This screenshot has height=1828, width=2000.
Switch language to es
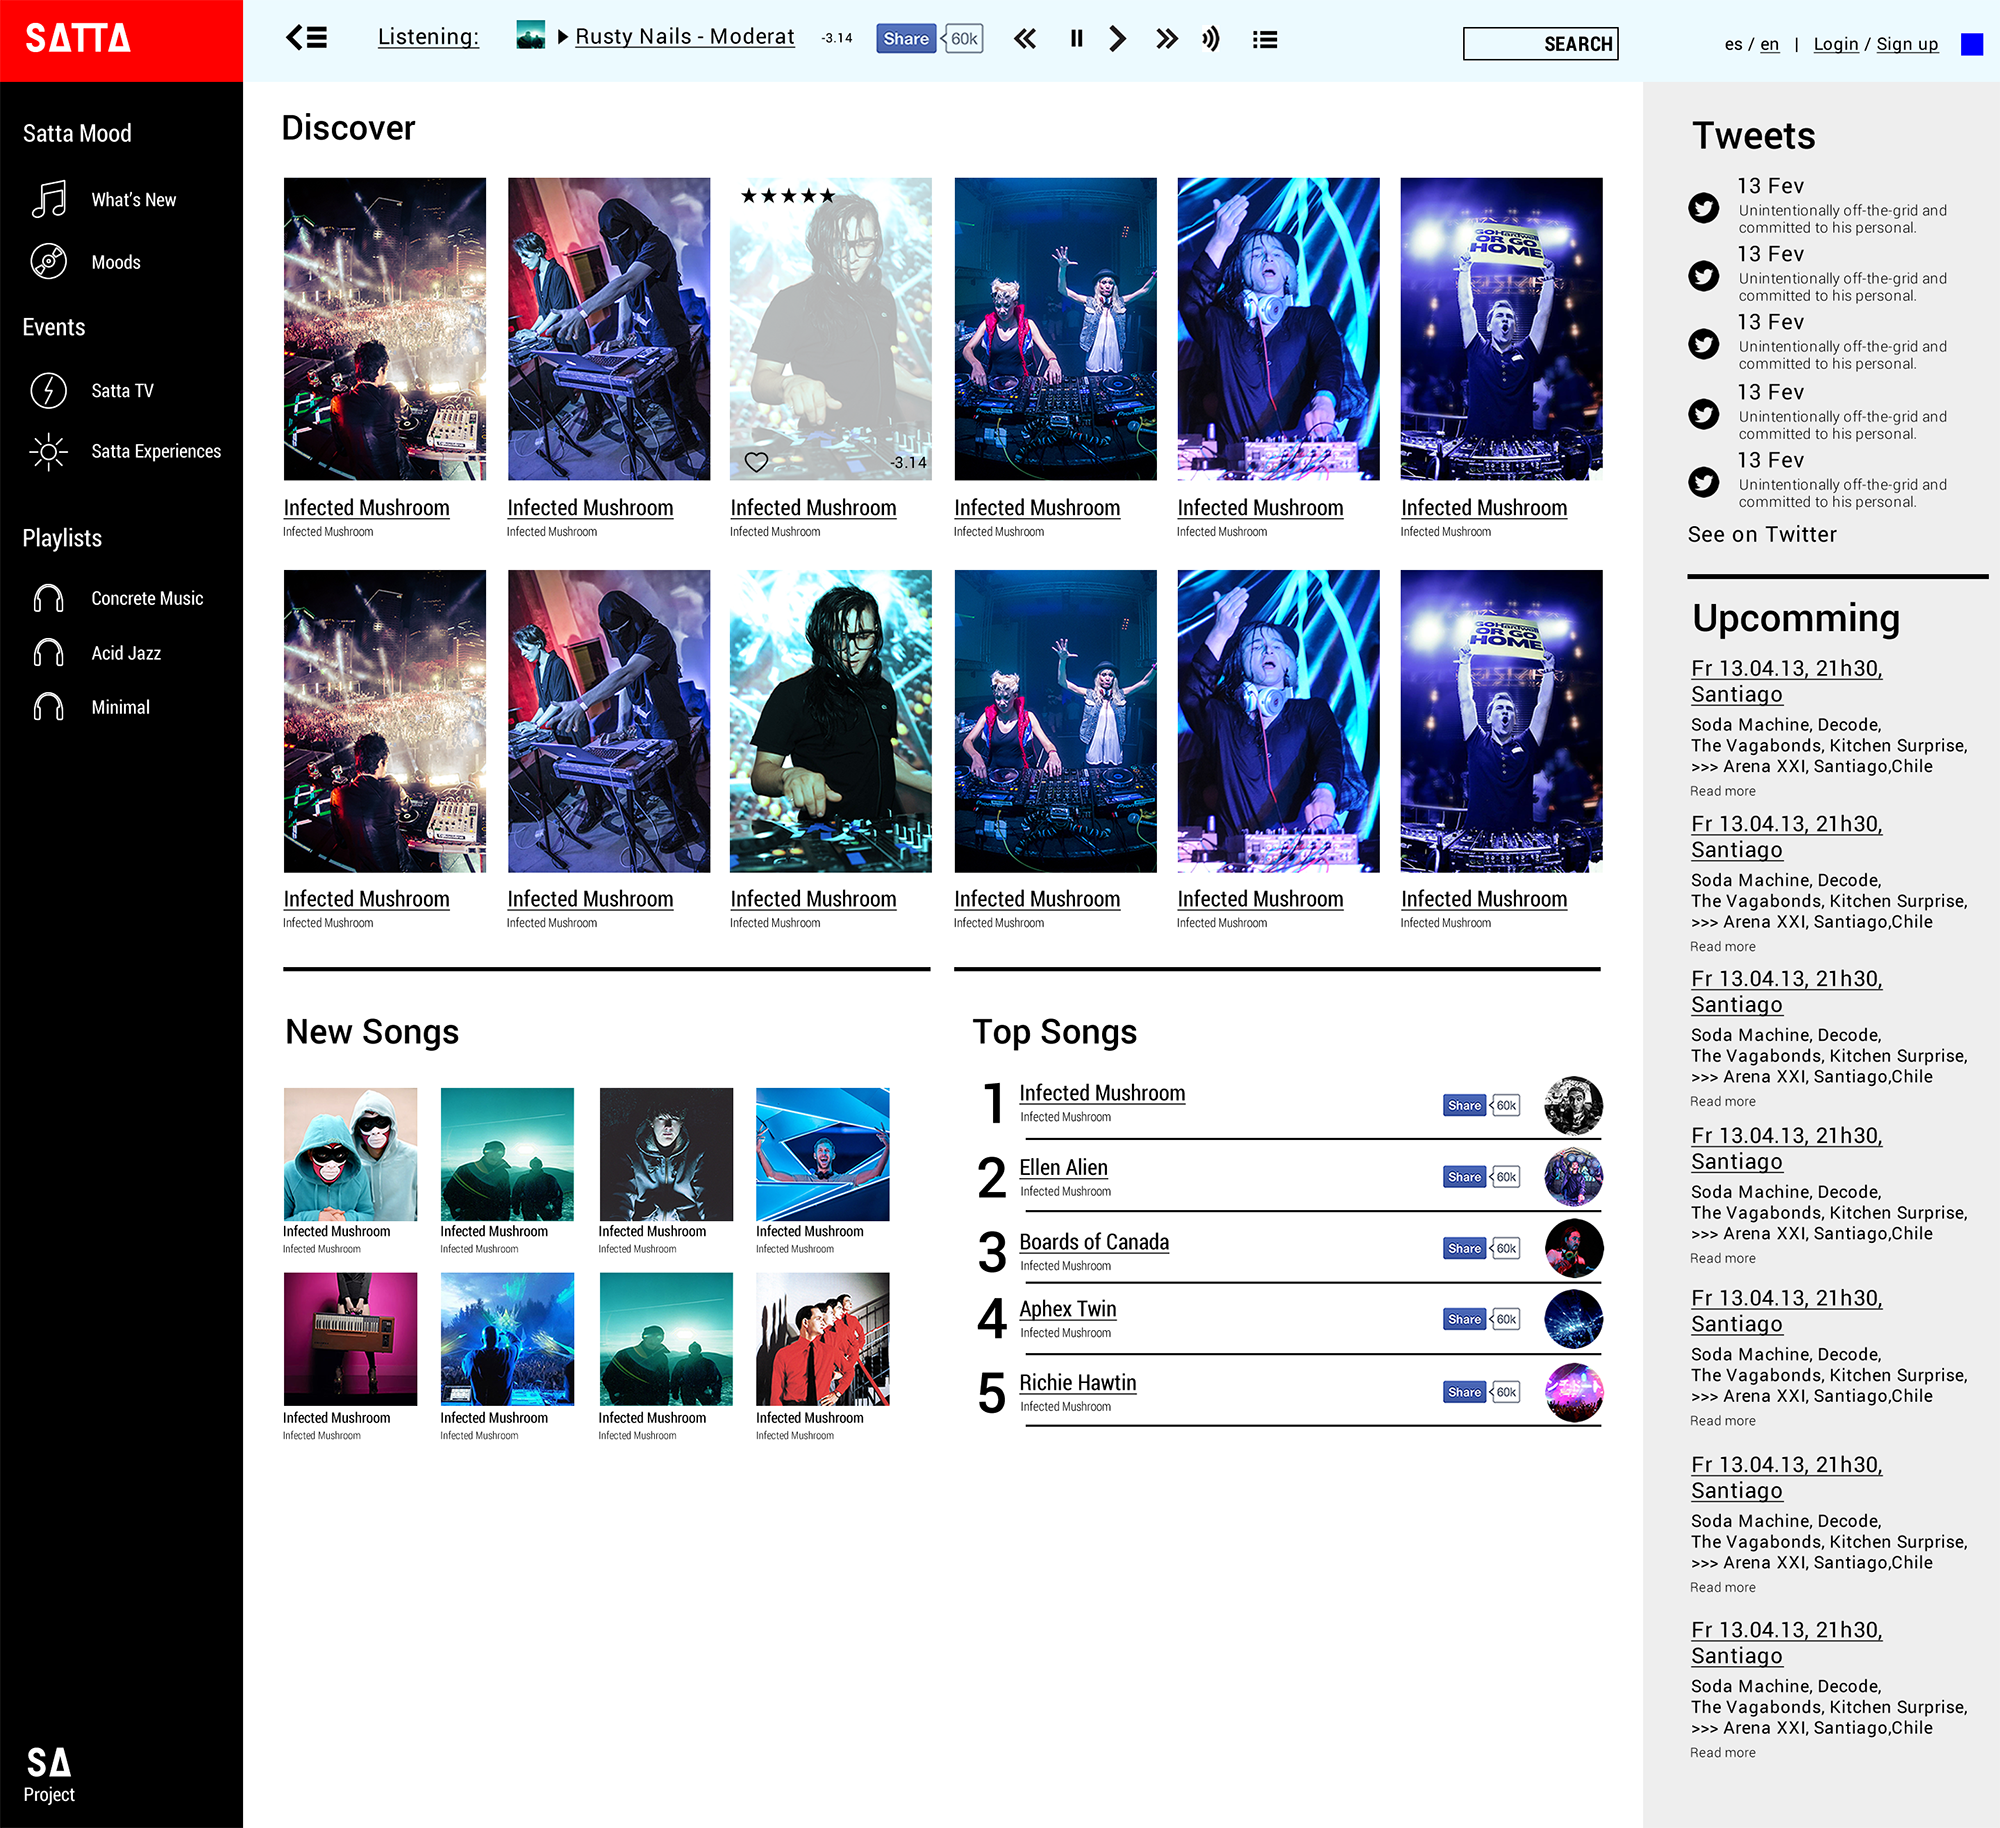pyautogui.click(x=1733, y=44)
